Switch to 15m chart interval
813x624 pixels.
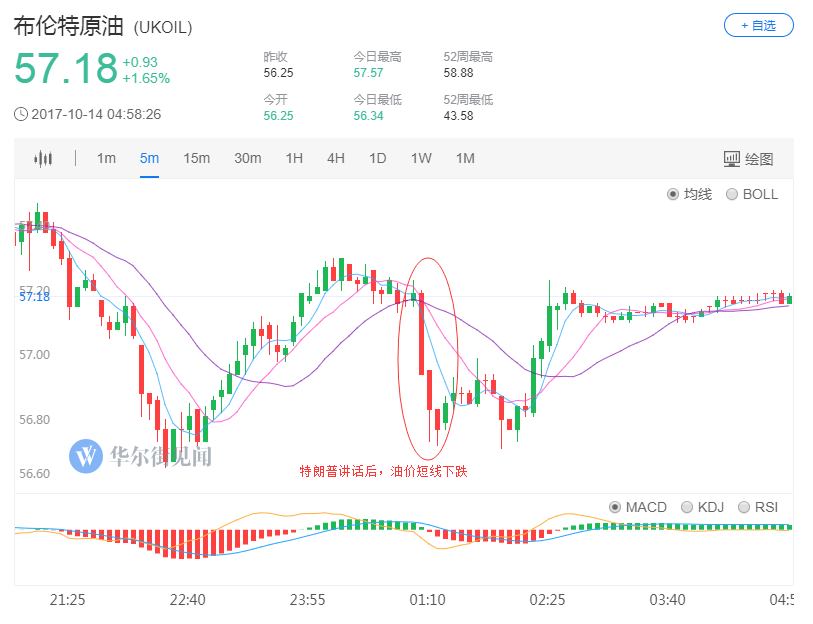coord(196,158)
